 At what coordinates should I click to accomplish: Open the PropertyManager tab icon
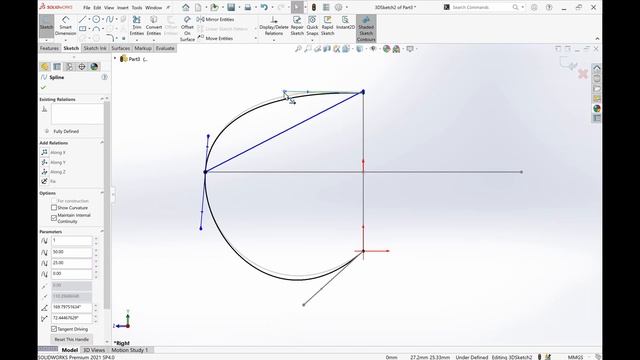(x=57, y=67)
